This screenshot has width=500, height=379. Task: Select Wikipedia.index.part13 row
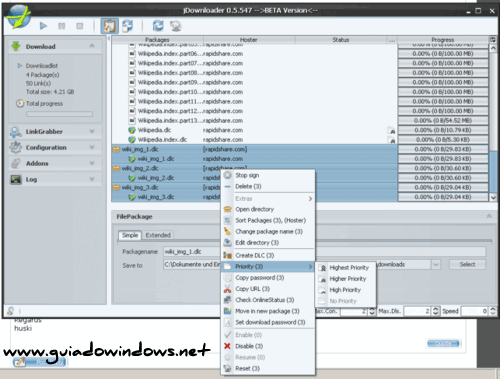coord(254,121)
